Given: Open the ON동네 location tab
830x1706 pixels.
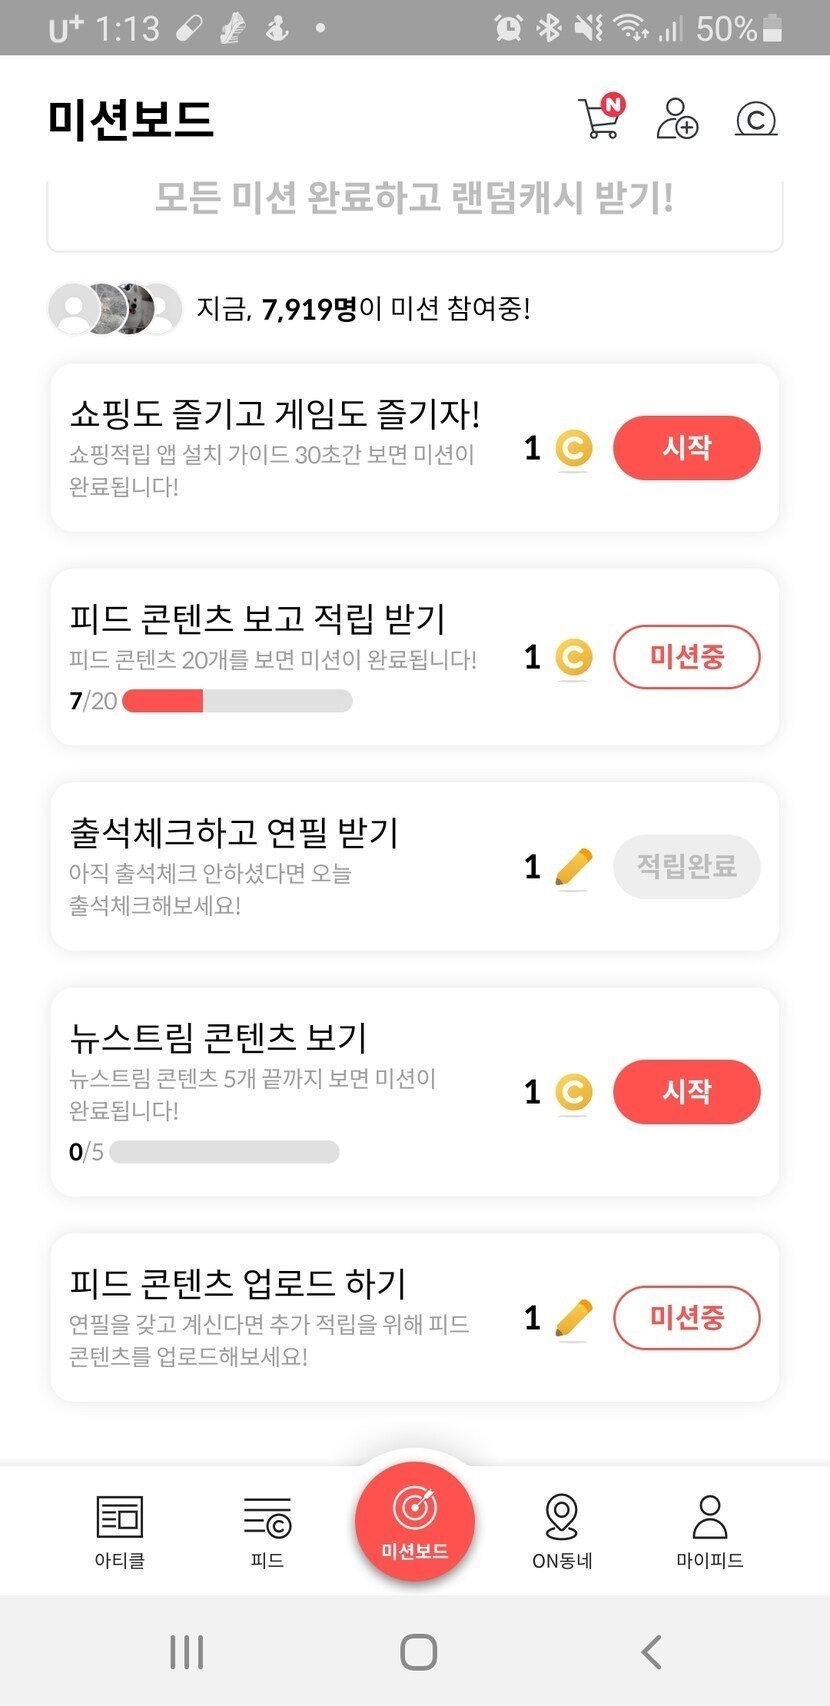Looking at the screenshot, I should [x=562, y=1530].
